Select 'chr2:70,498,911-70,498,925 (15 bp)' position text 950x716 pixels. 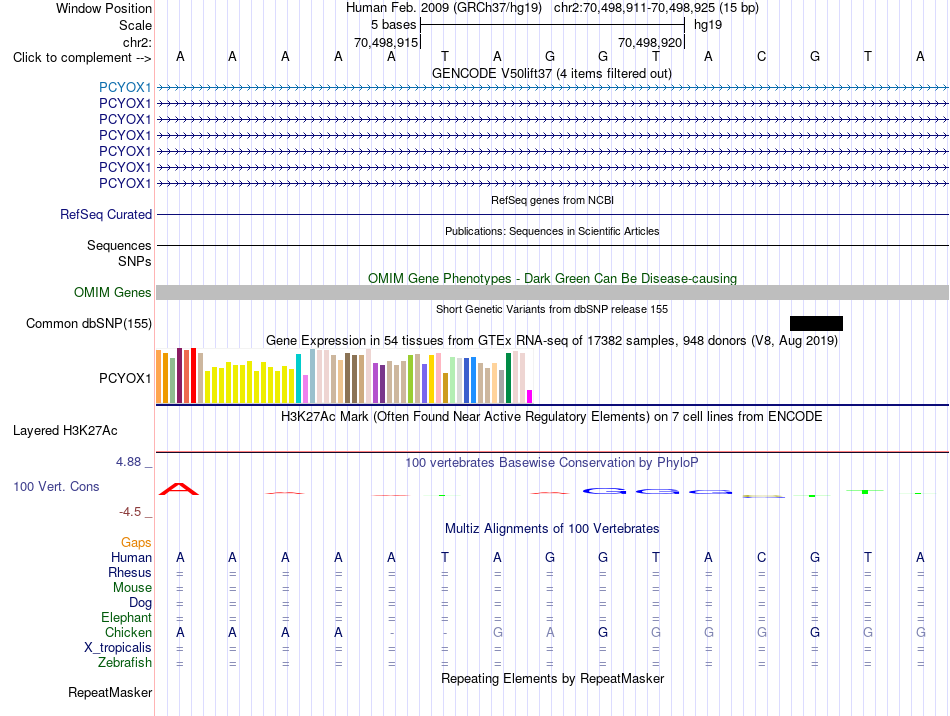click(x=656, y=8)
